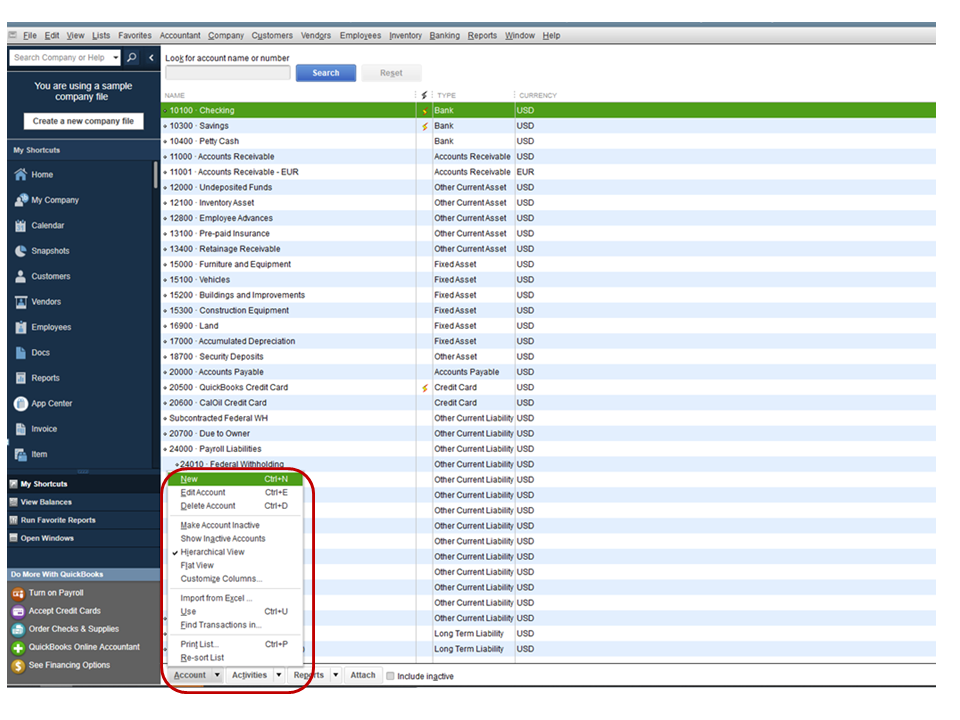This screenshot has height=720, width=960.
Task: Open the App Center icon
Action: point(21,403)
